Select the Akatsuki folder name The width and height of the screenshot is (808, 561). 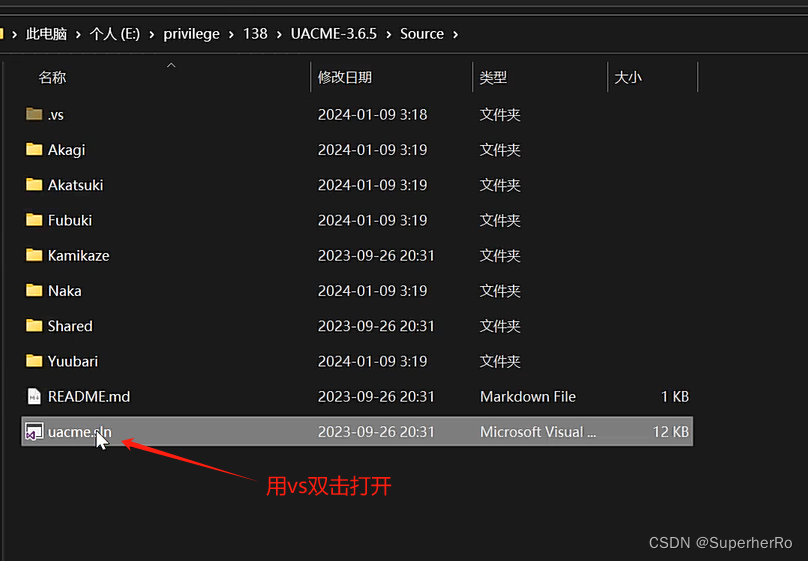(75, 185)
